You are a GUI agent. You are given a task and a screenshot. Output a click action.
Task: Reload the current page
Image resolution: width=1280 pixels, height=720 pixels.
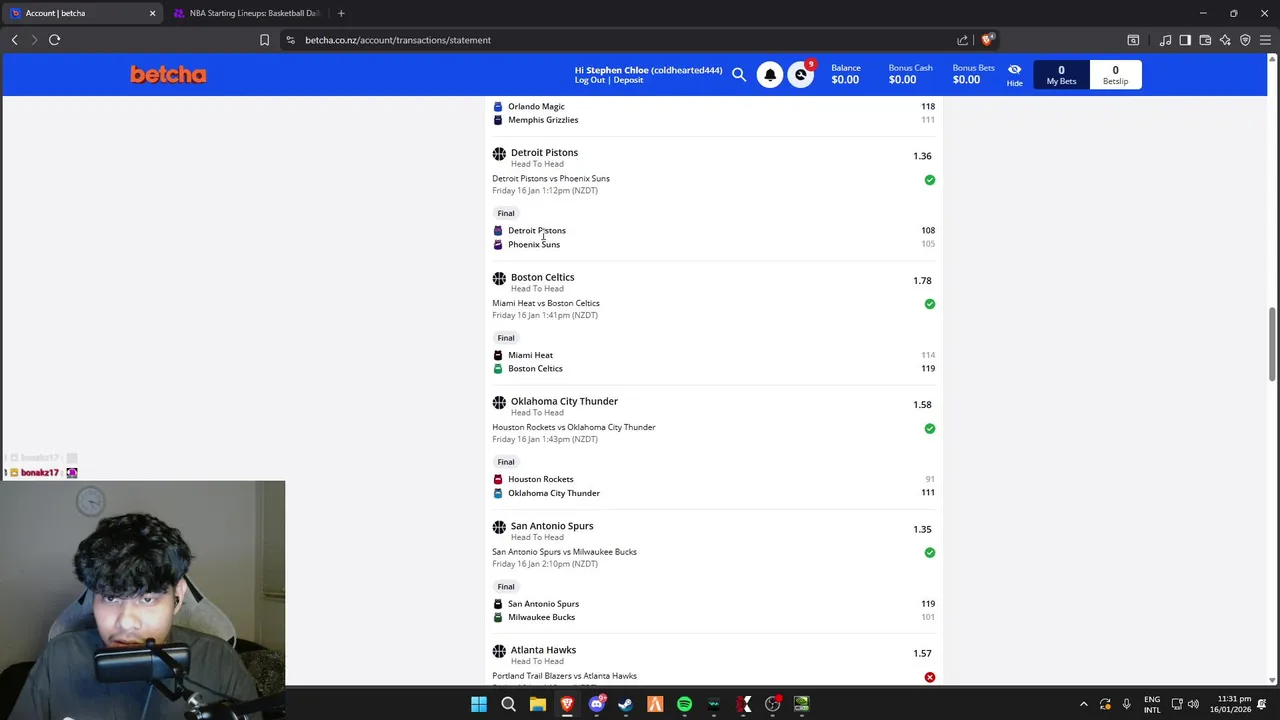pos(54,40)
